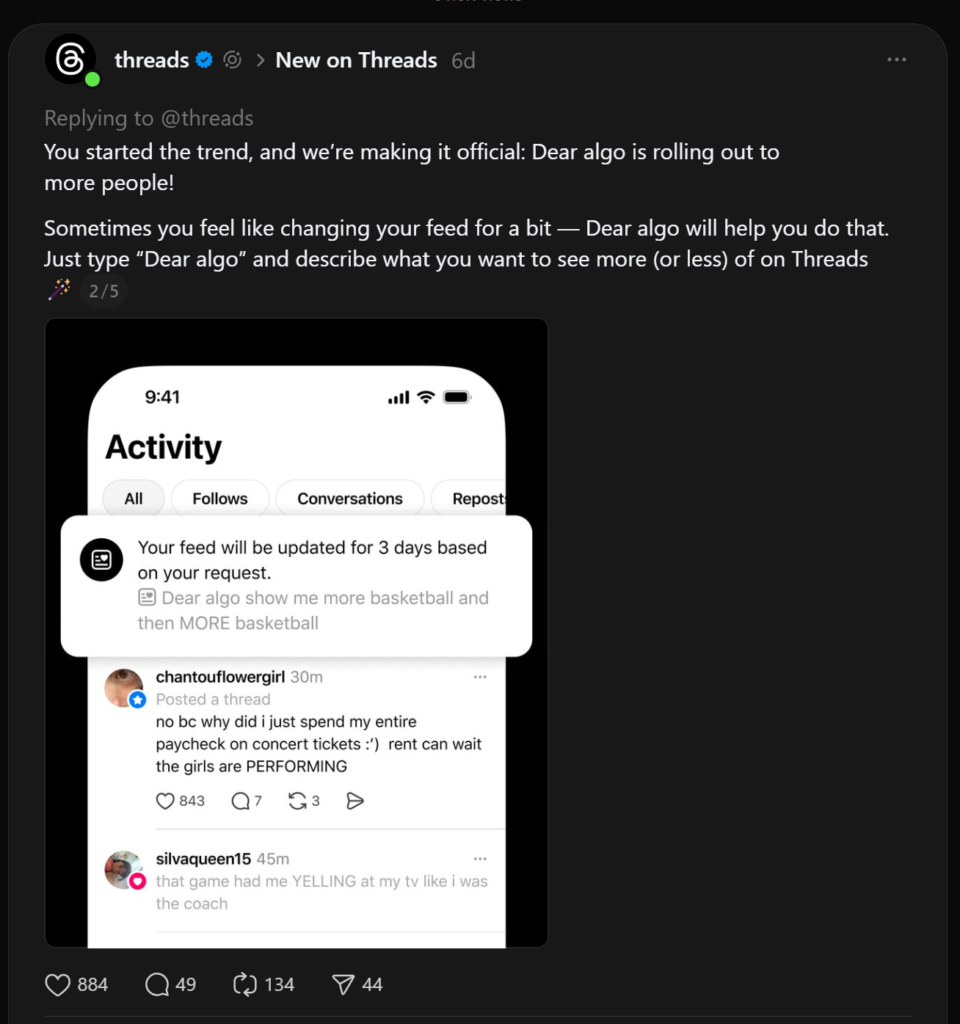The image size is (960, 1024).
Task: Like the post using the heart icon
Action: (57, 985)
